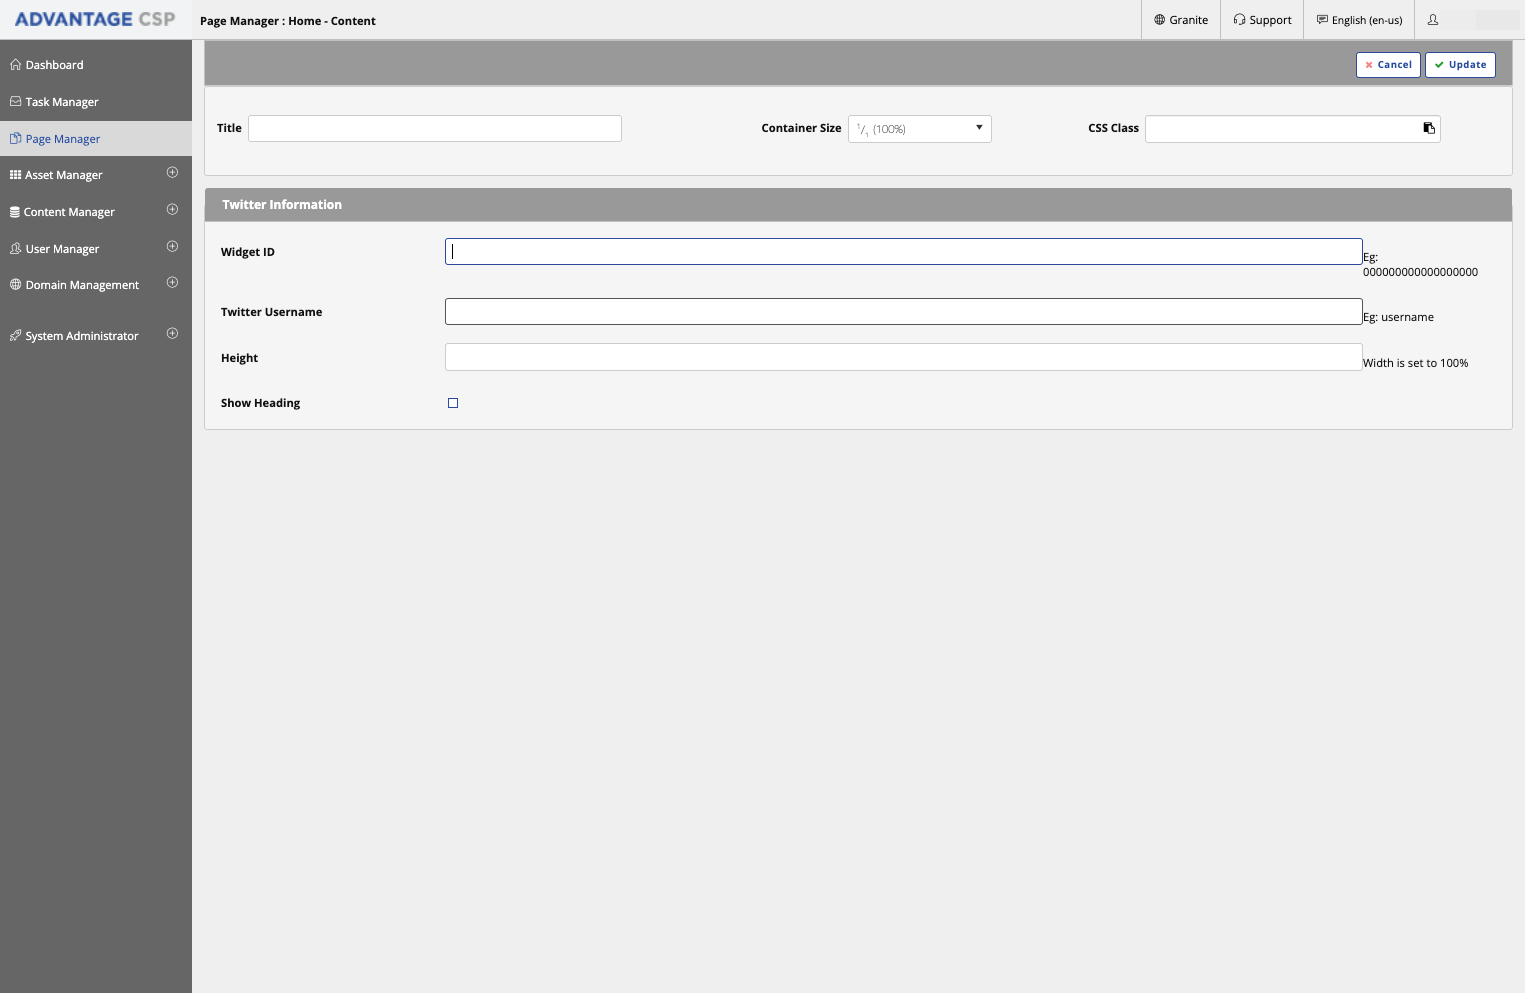Click the User Manager people icon
The width and height of the screenshot is (1525, 993).
(x=15, y=249)
